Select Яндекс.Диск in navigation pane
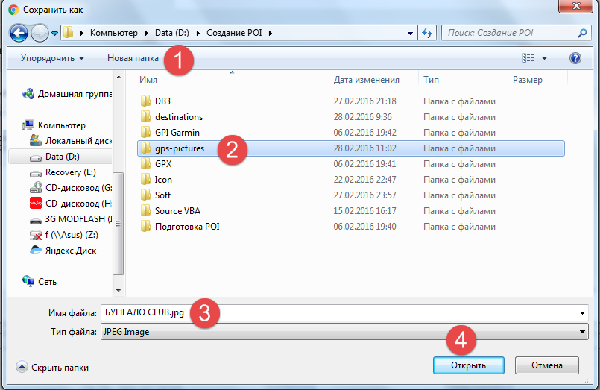This screenshot has width=600, height=390. pyautogui.click(x=63, y=251)
